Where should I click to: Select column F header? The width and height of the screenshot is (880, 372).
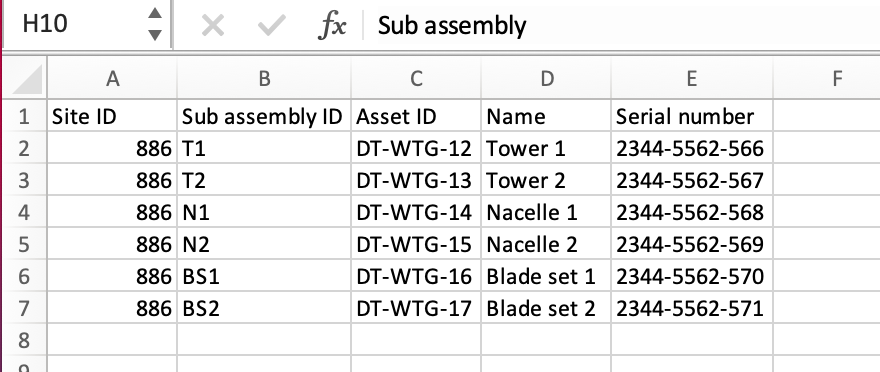[827, 79]
